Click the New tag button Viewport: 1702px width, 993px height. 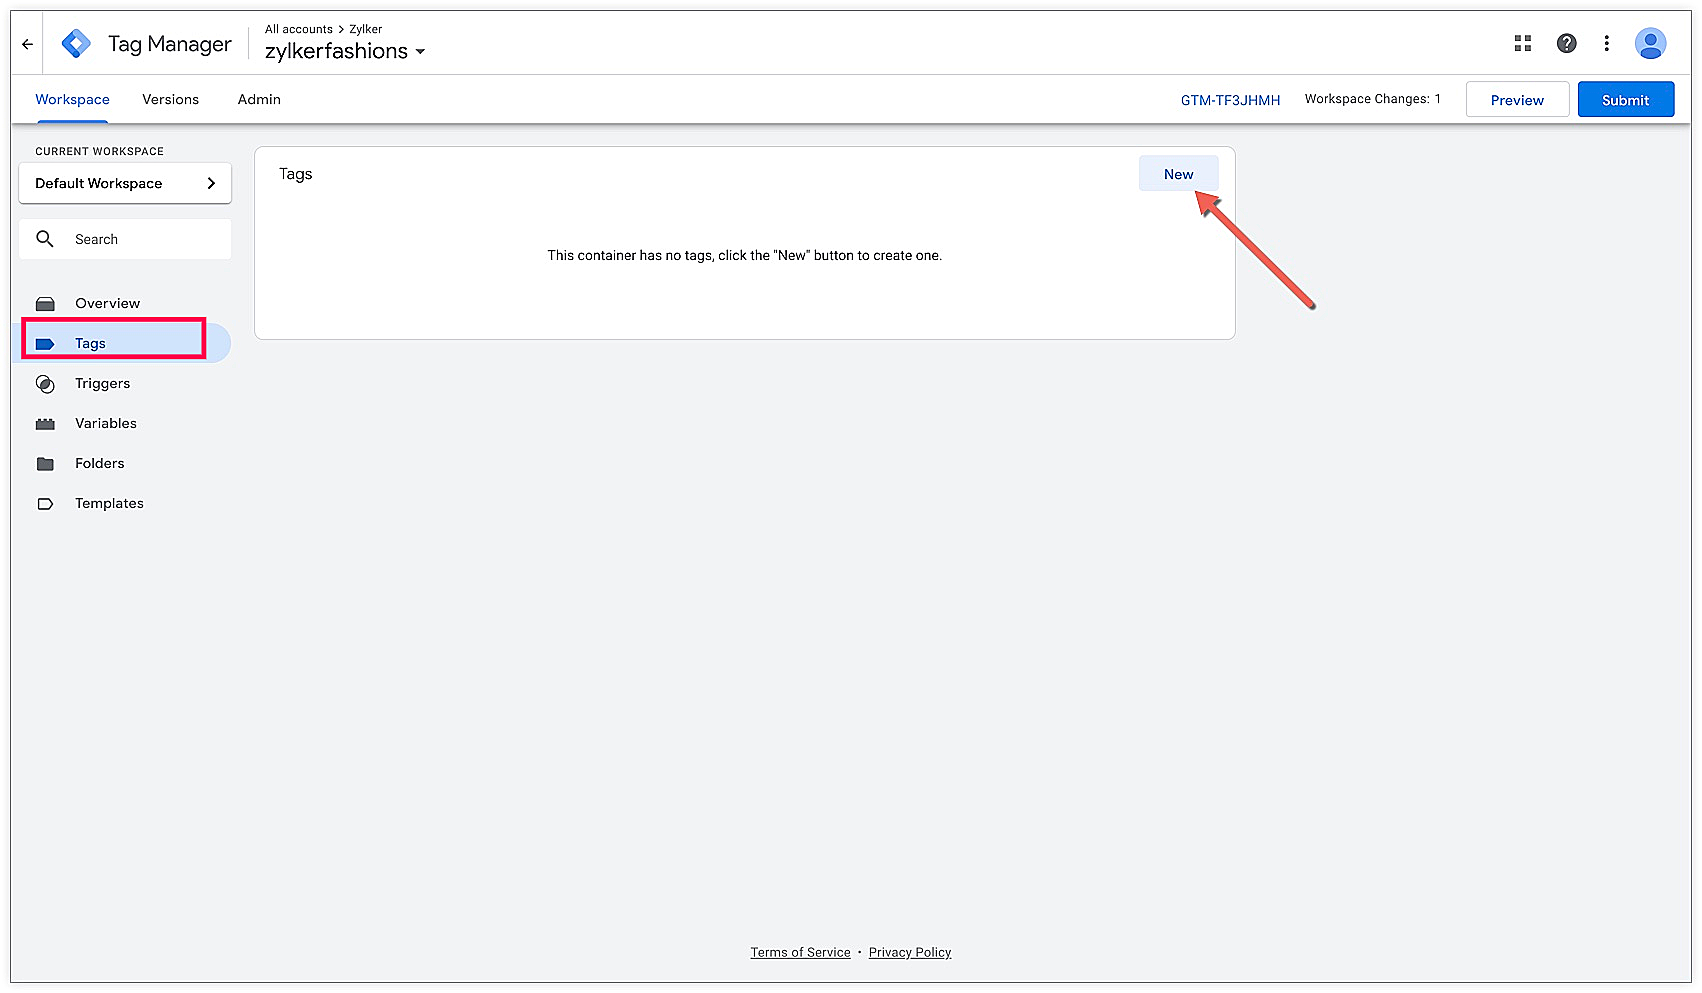[1178, 174]
